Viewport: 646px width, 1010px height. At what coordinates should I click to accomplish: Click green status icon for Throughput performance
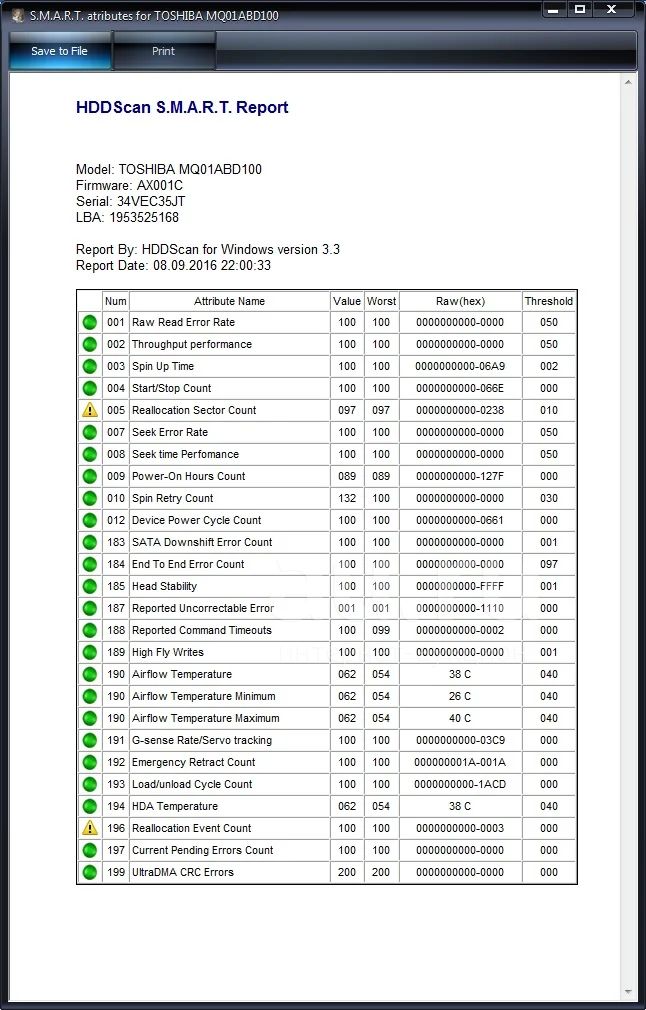[90, 344]
